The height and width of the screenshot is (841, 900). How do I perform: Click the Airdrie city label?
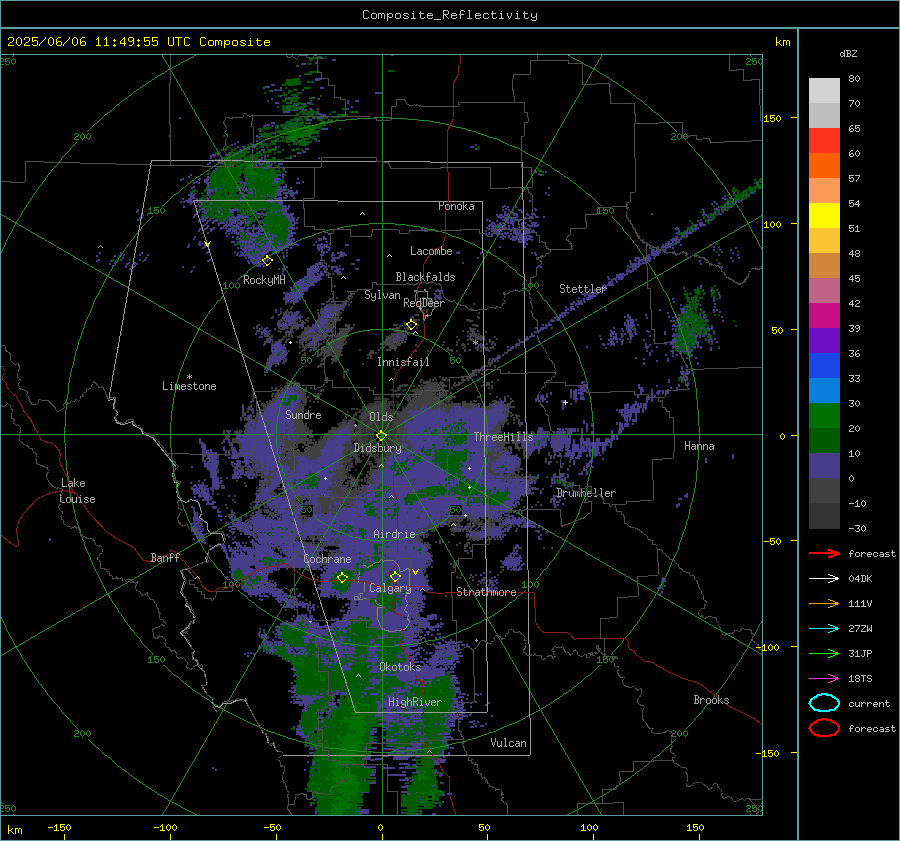coord(394,534)
